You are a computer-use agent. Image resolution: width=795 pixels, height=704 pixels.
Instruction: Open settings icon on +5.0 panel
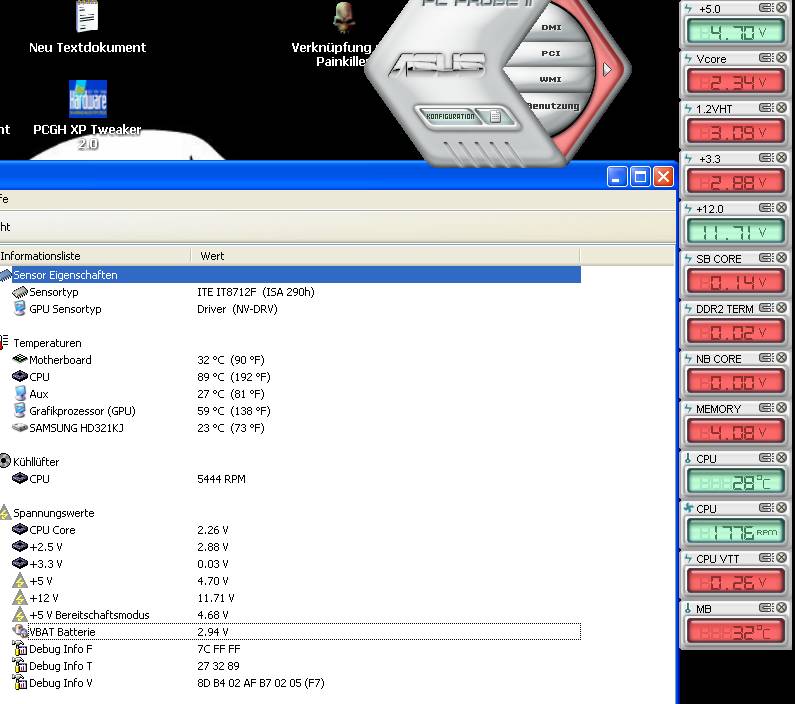coord(766,8)
